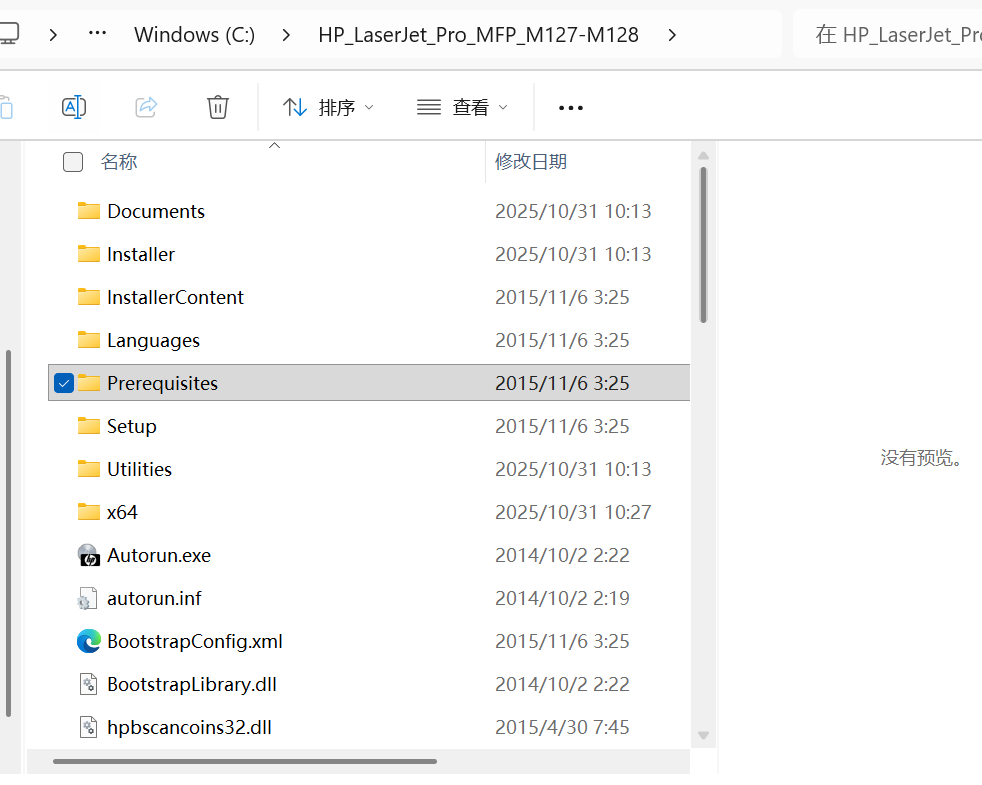Image resolution: width=982 pixels, height=785 pixels.
Task: Click the vertical scrollbar thumb of file list
Action: [703, 245]
